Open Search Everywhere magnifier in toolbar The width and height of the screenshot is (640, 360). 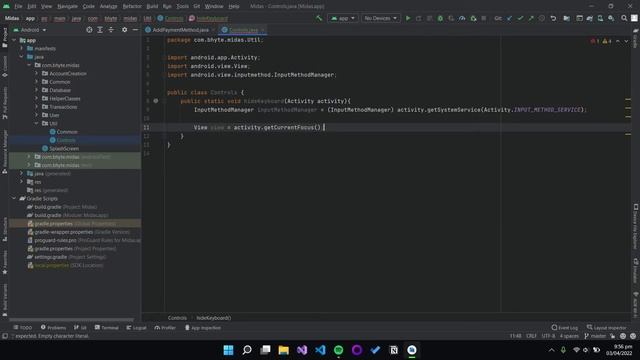coord(624,18)
